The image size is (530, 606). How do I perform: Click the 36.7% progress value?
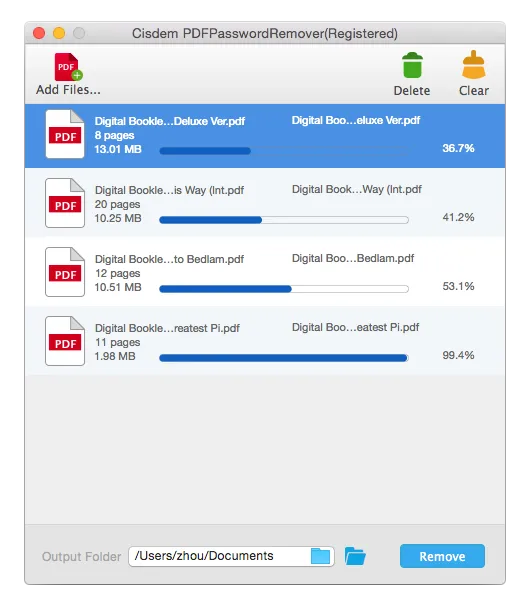click(x=458, y=148)
